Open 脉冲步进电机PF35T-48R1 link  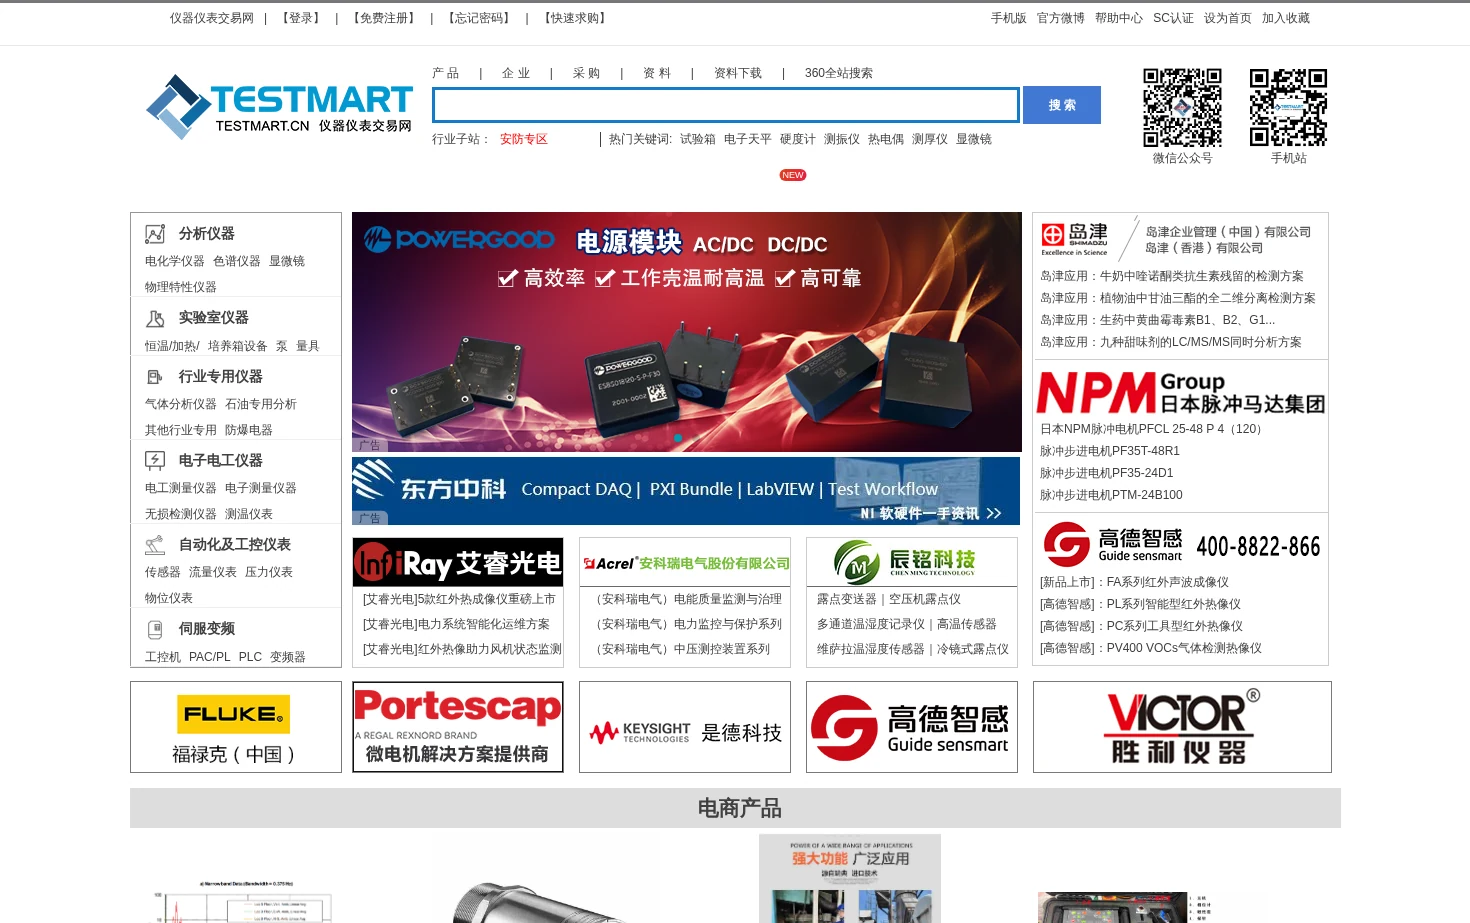1110,451
